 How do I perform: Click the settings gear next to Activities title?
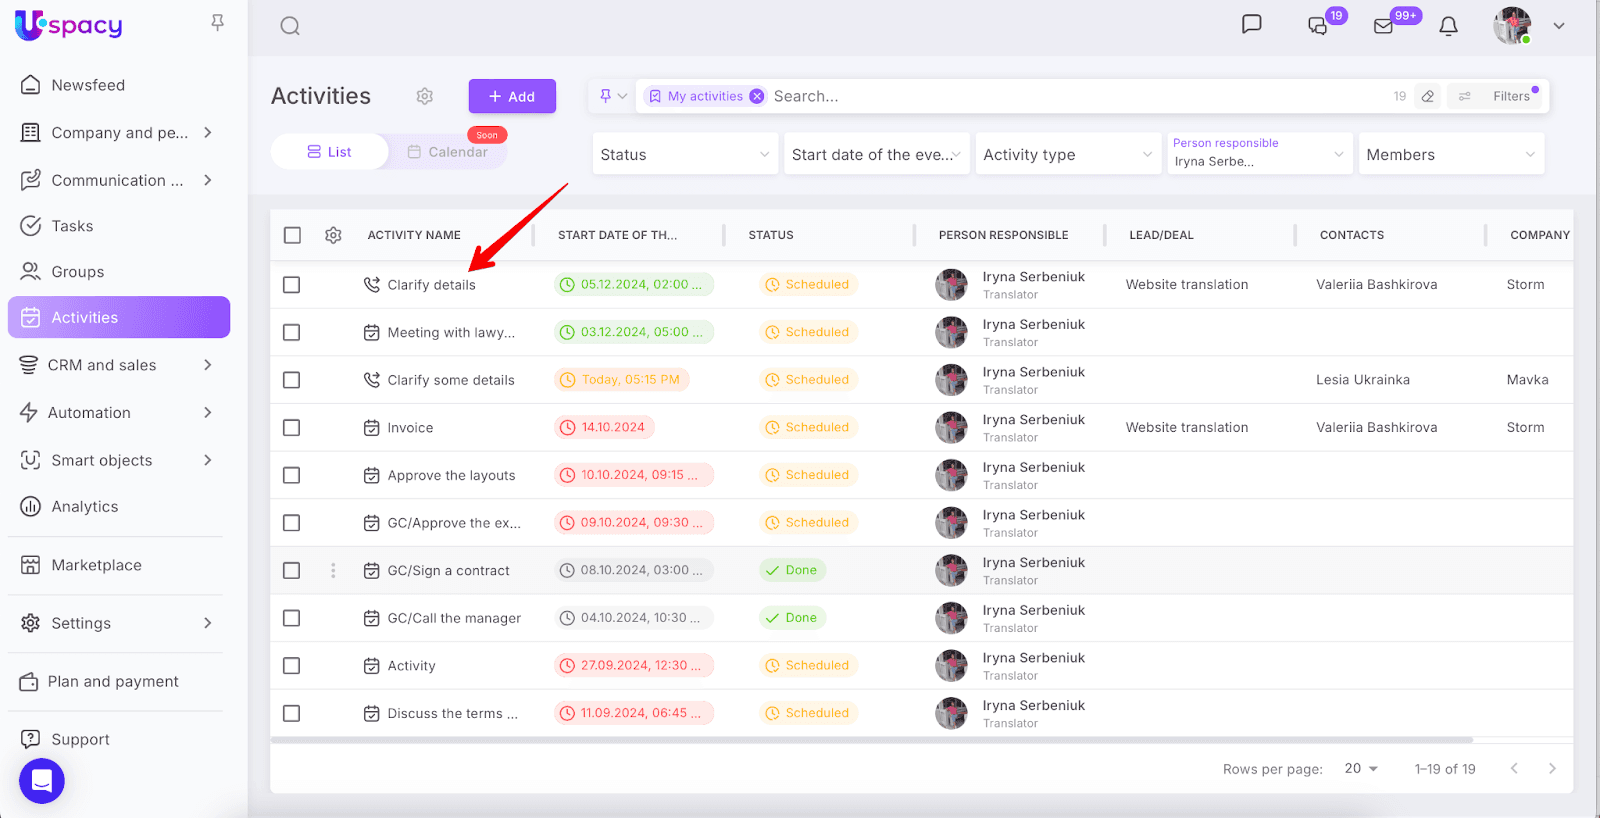(x=425, y=96)
